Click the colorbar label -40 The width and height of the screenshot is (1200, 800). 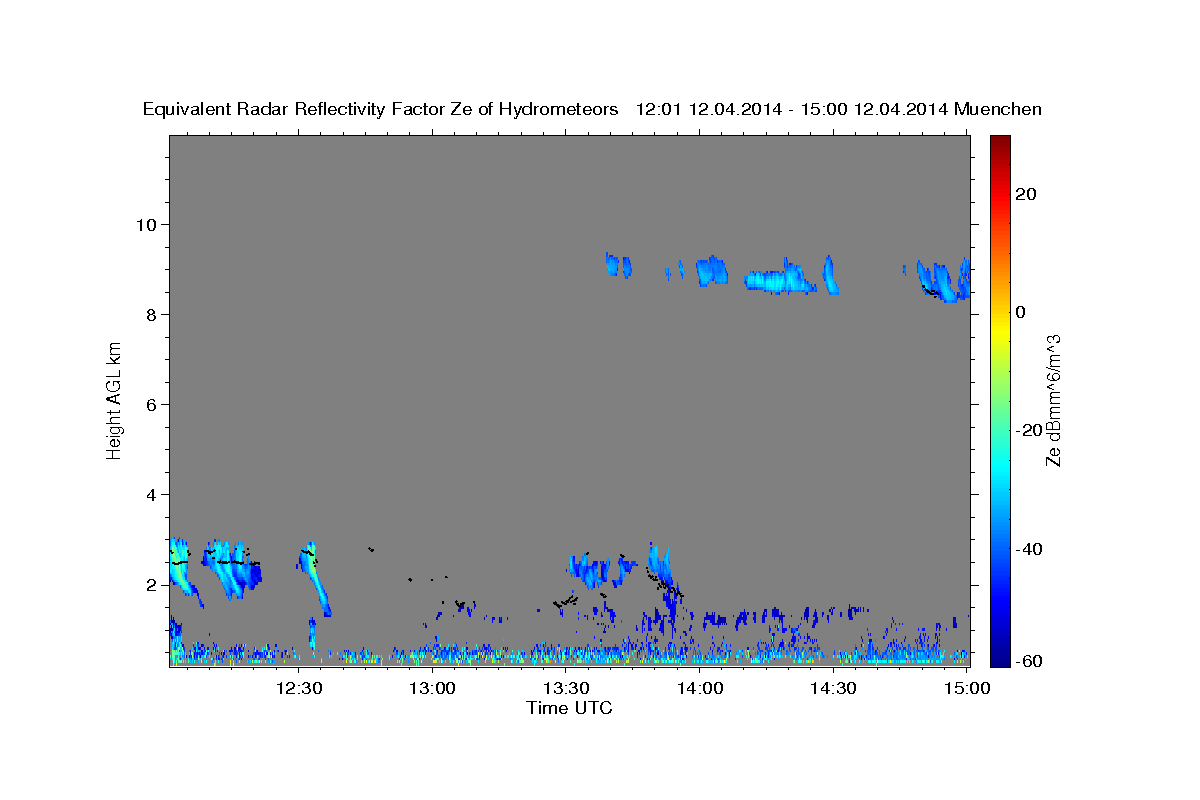pyautogui.click(x=1030, y=549)
